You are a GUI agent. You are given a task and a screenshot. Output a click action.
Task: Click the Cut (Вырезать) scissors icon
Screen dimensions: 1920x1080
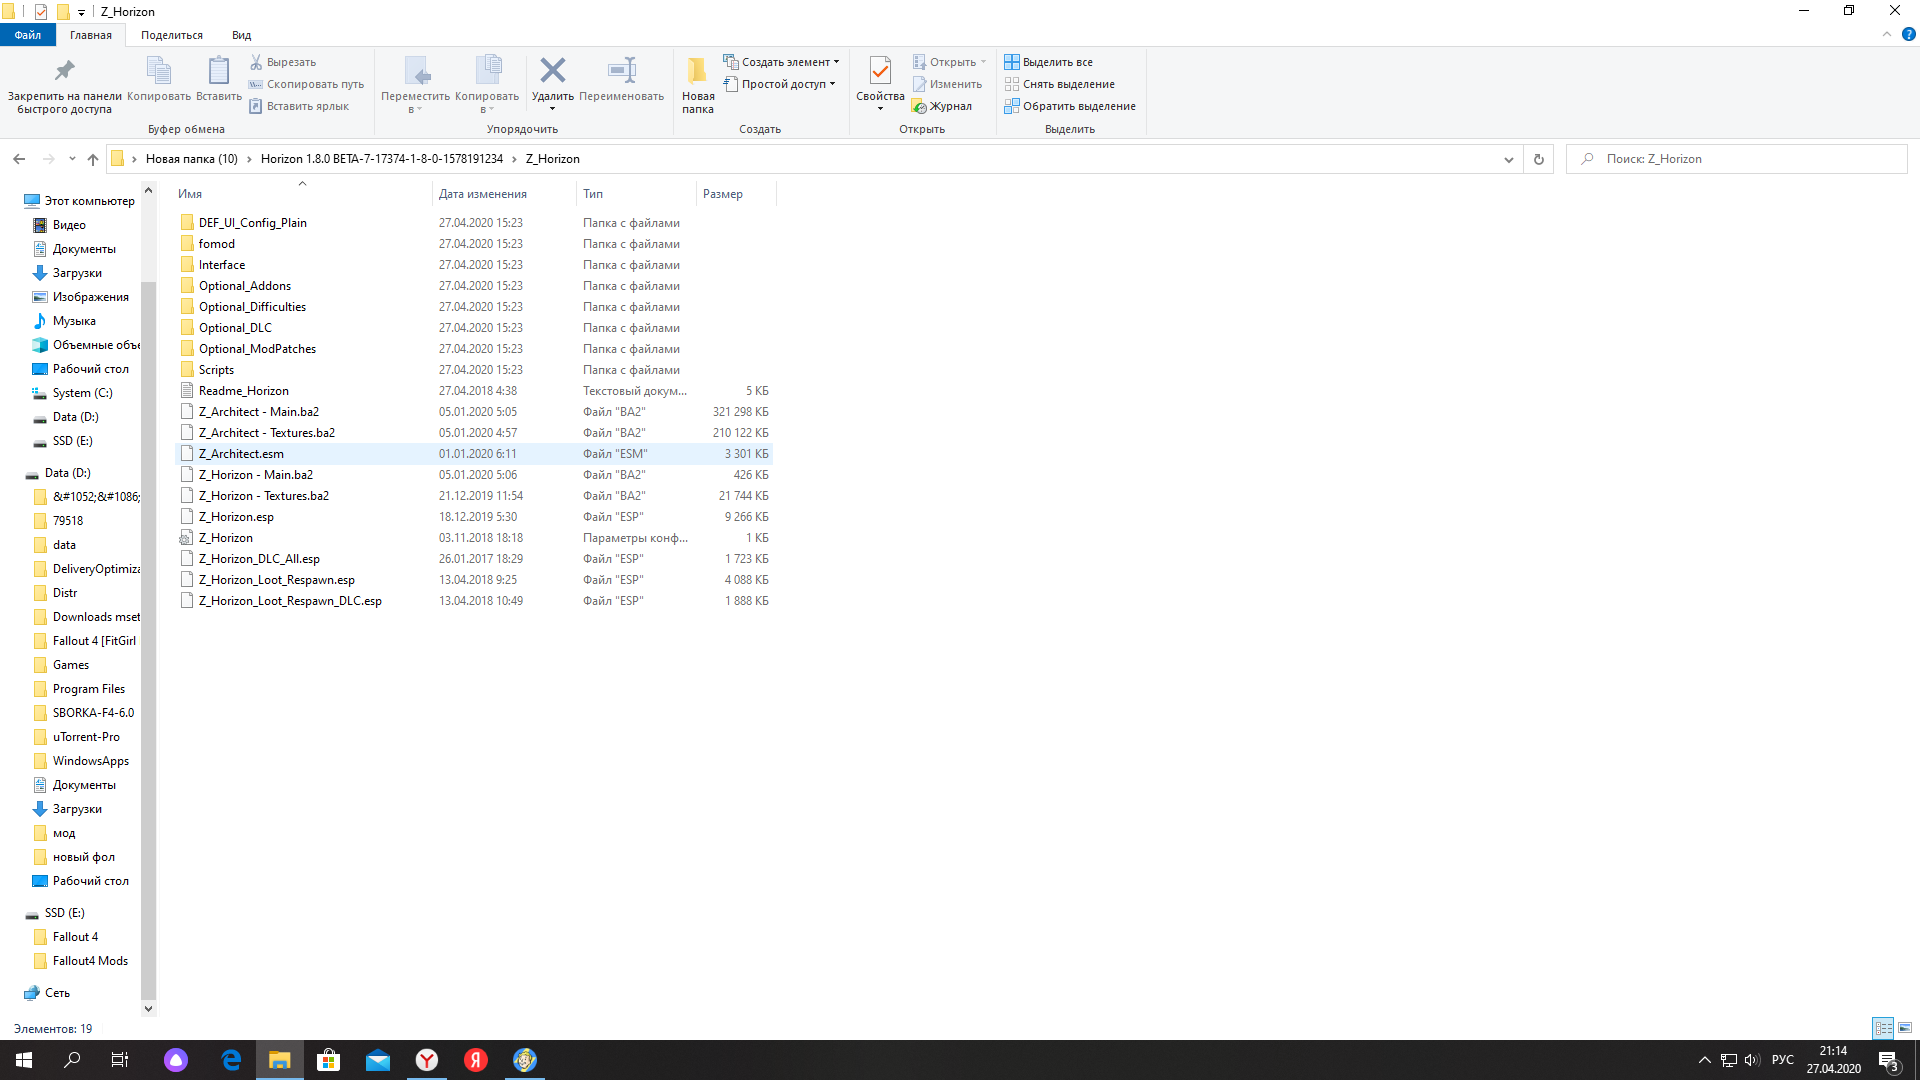(x=256, y=62)
